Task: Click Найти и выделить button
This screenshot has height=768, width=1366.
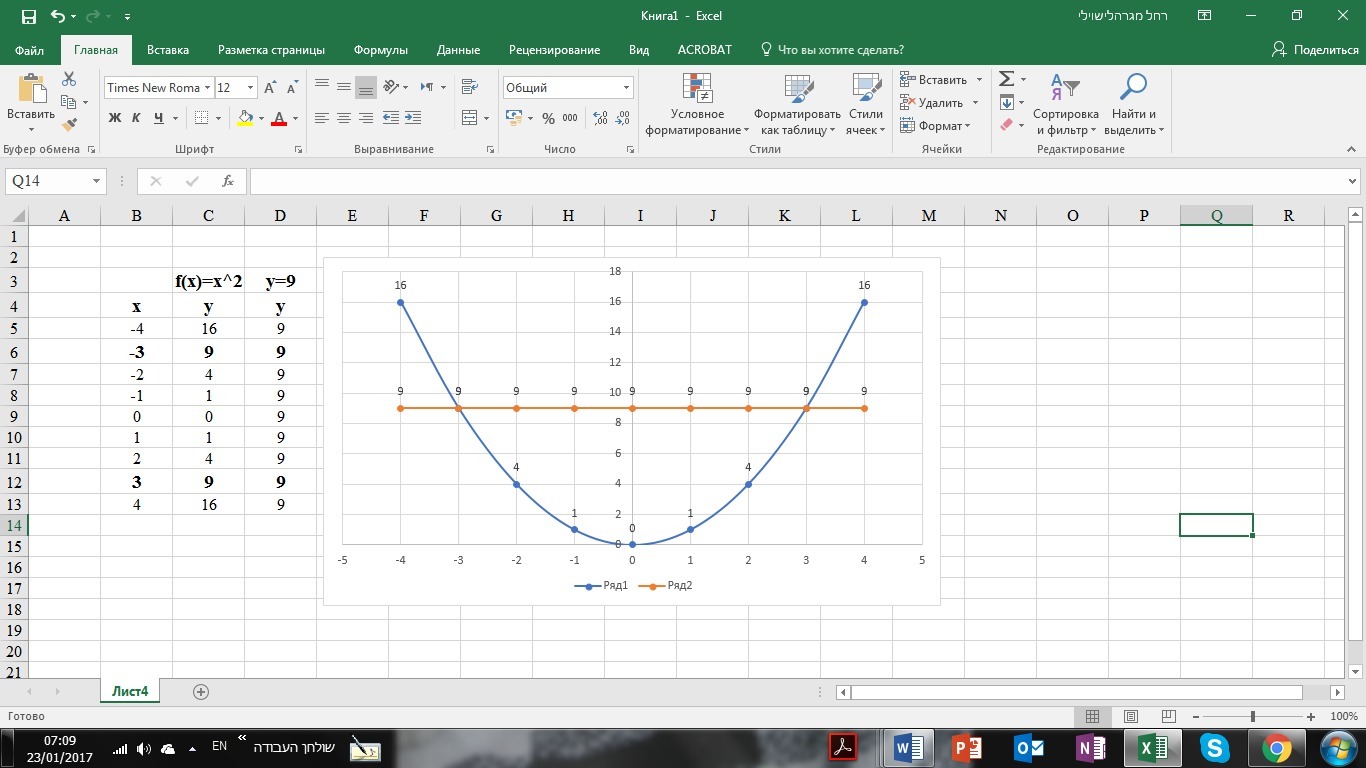Action: pos(1134,104)
